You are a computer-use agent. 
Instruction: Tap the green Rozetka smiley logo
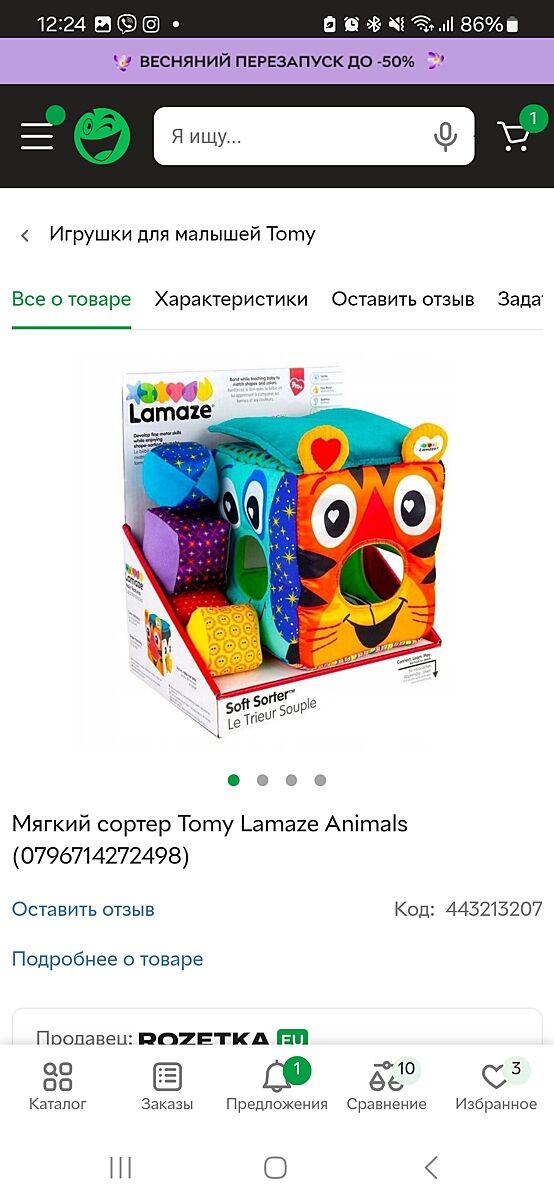[x=102, y=136]
